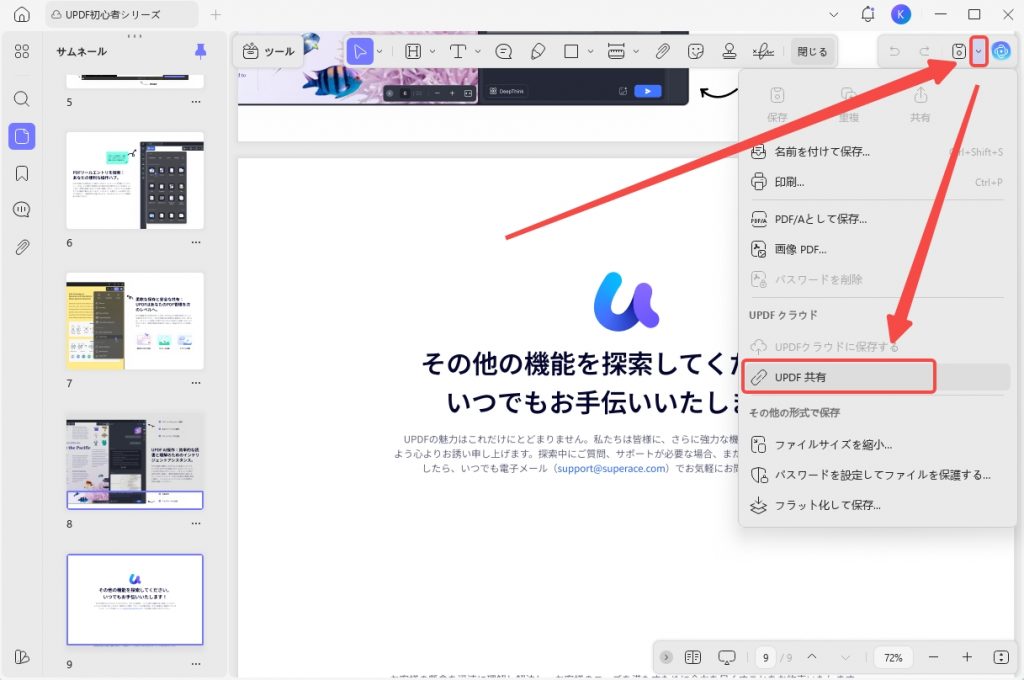Image resolution: width=1024 pixels, height=680 pixels.
Task: Expand the tab list chevron in title bar
Action: tap(833, 14)
